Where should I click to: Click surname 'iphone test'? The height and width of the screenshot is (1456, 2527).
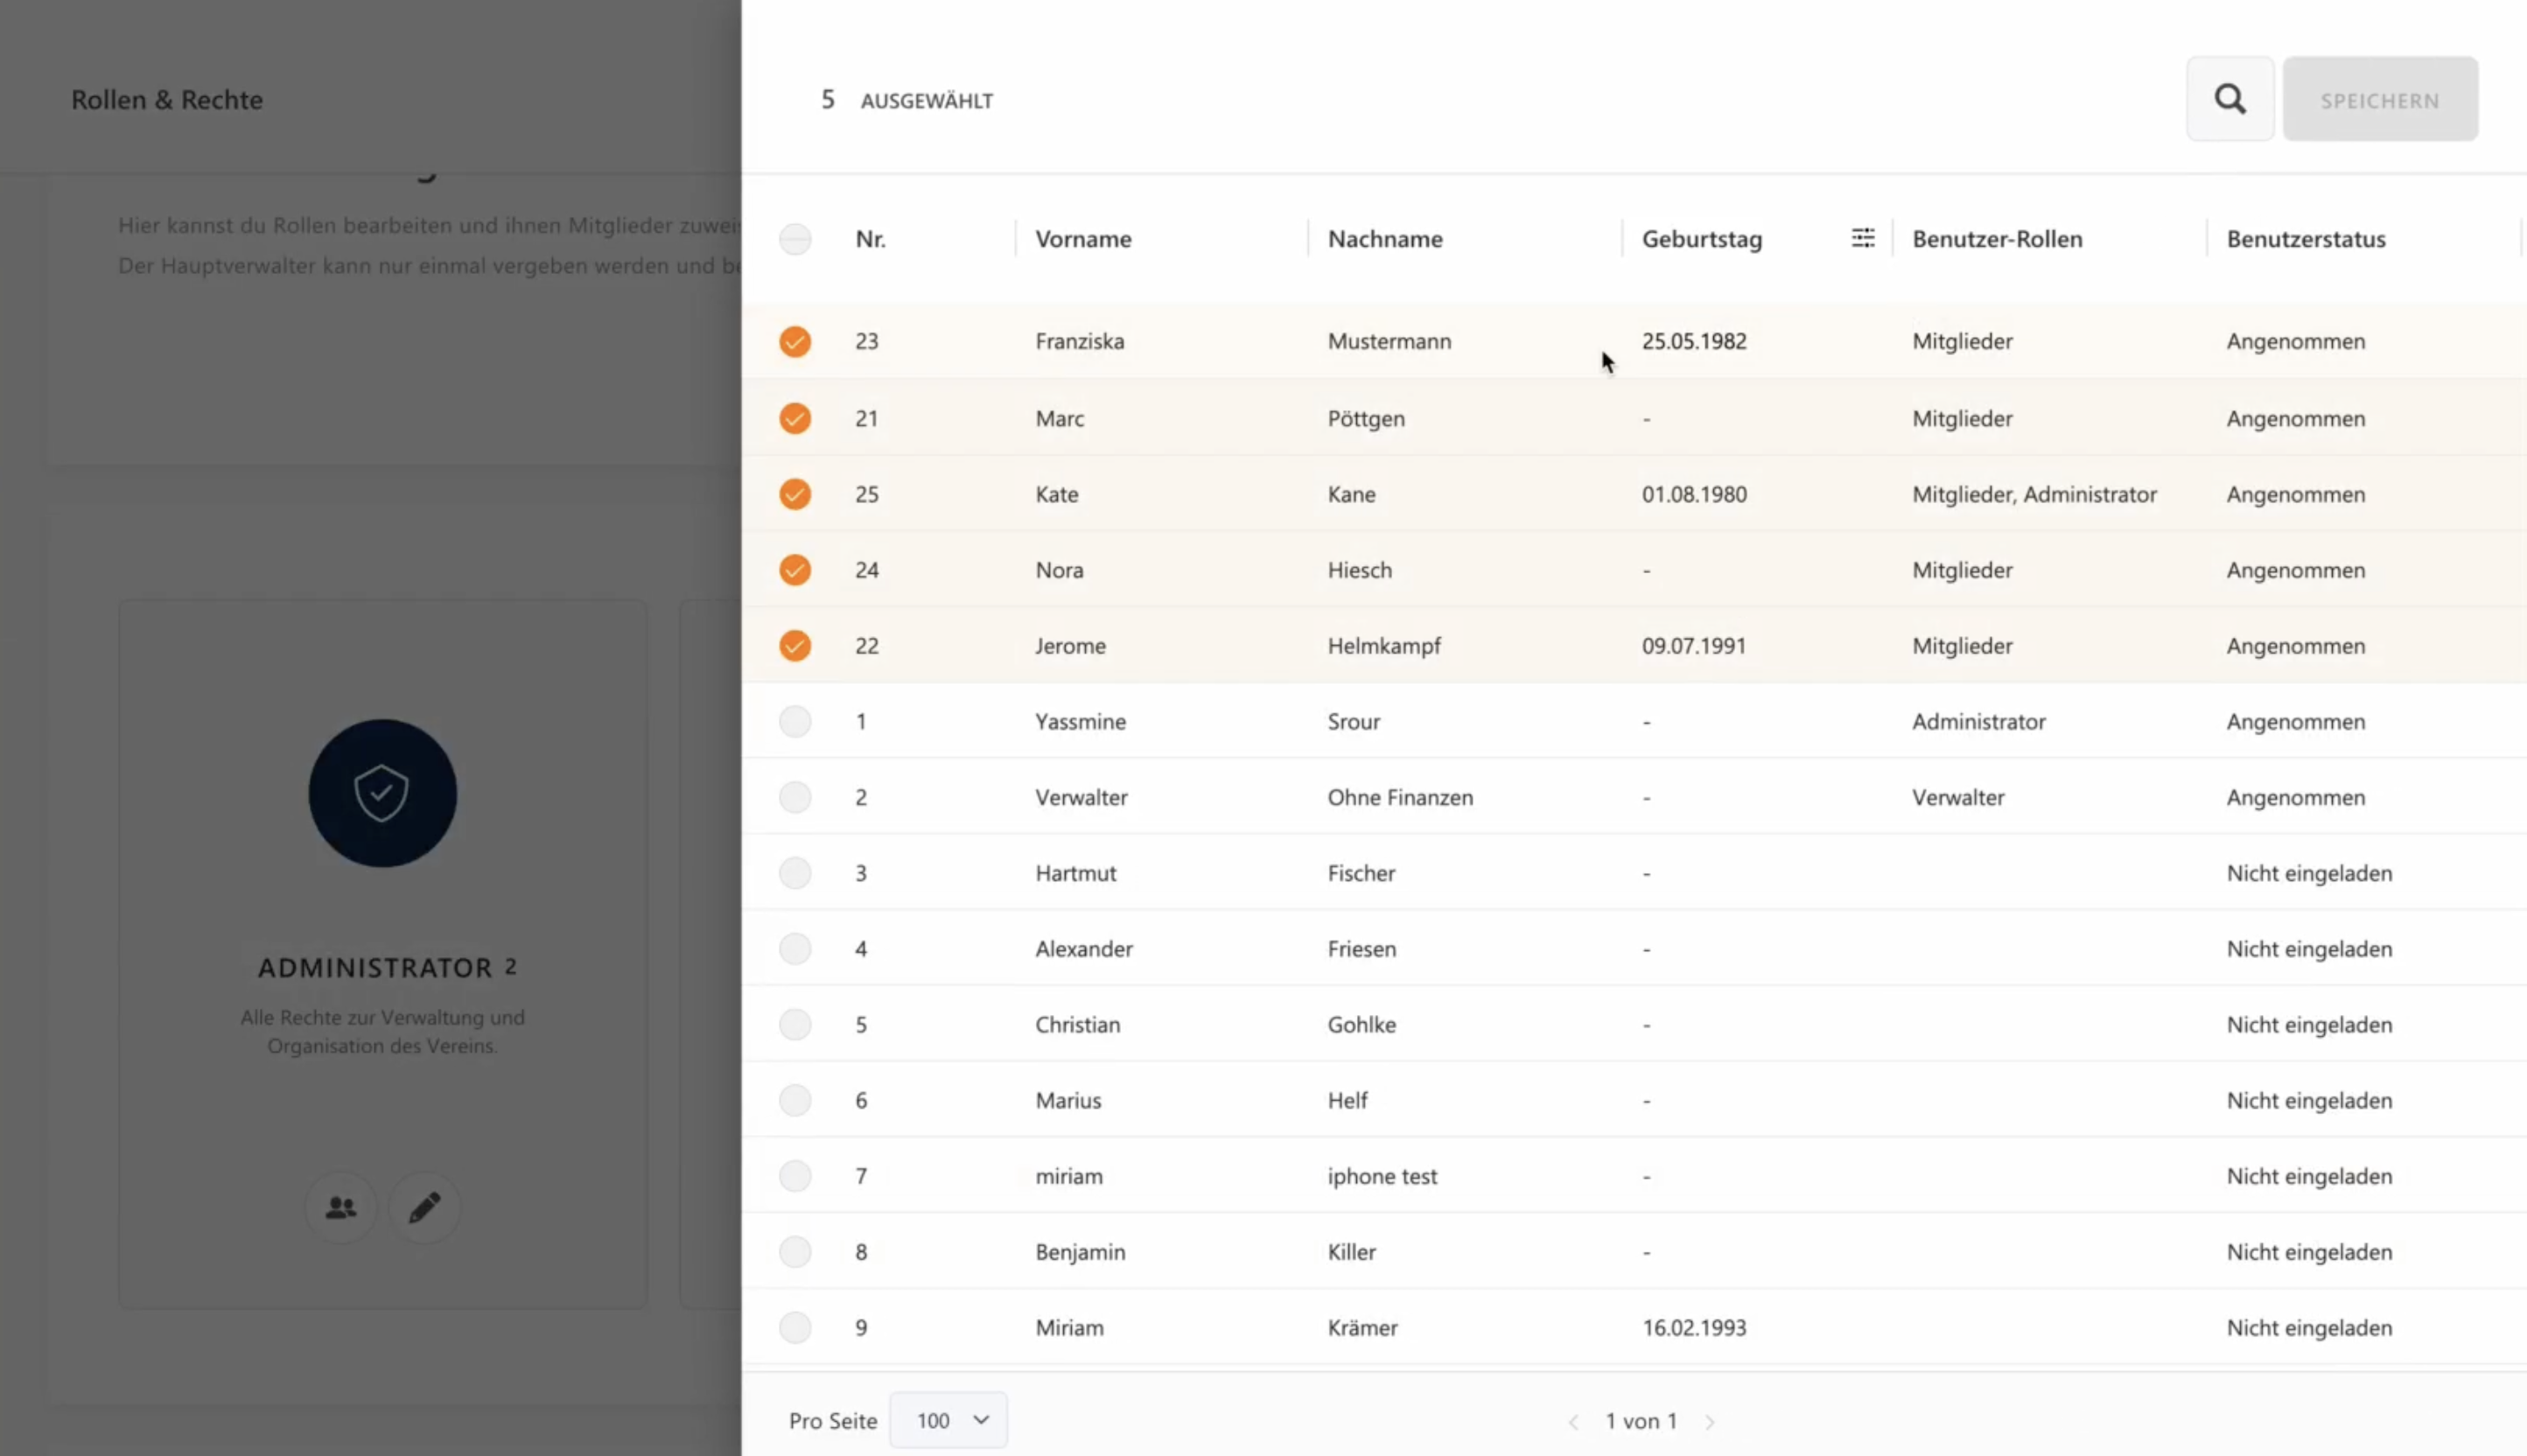(1382, 1176)
